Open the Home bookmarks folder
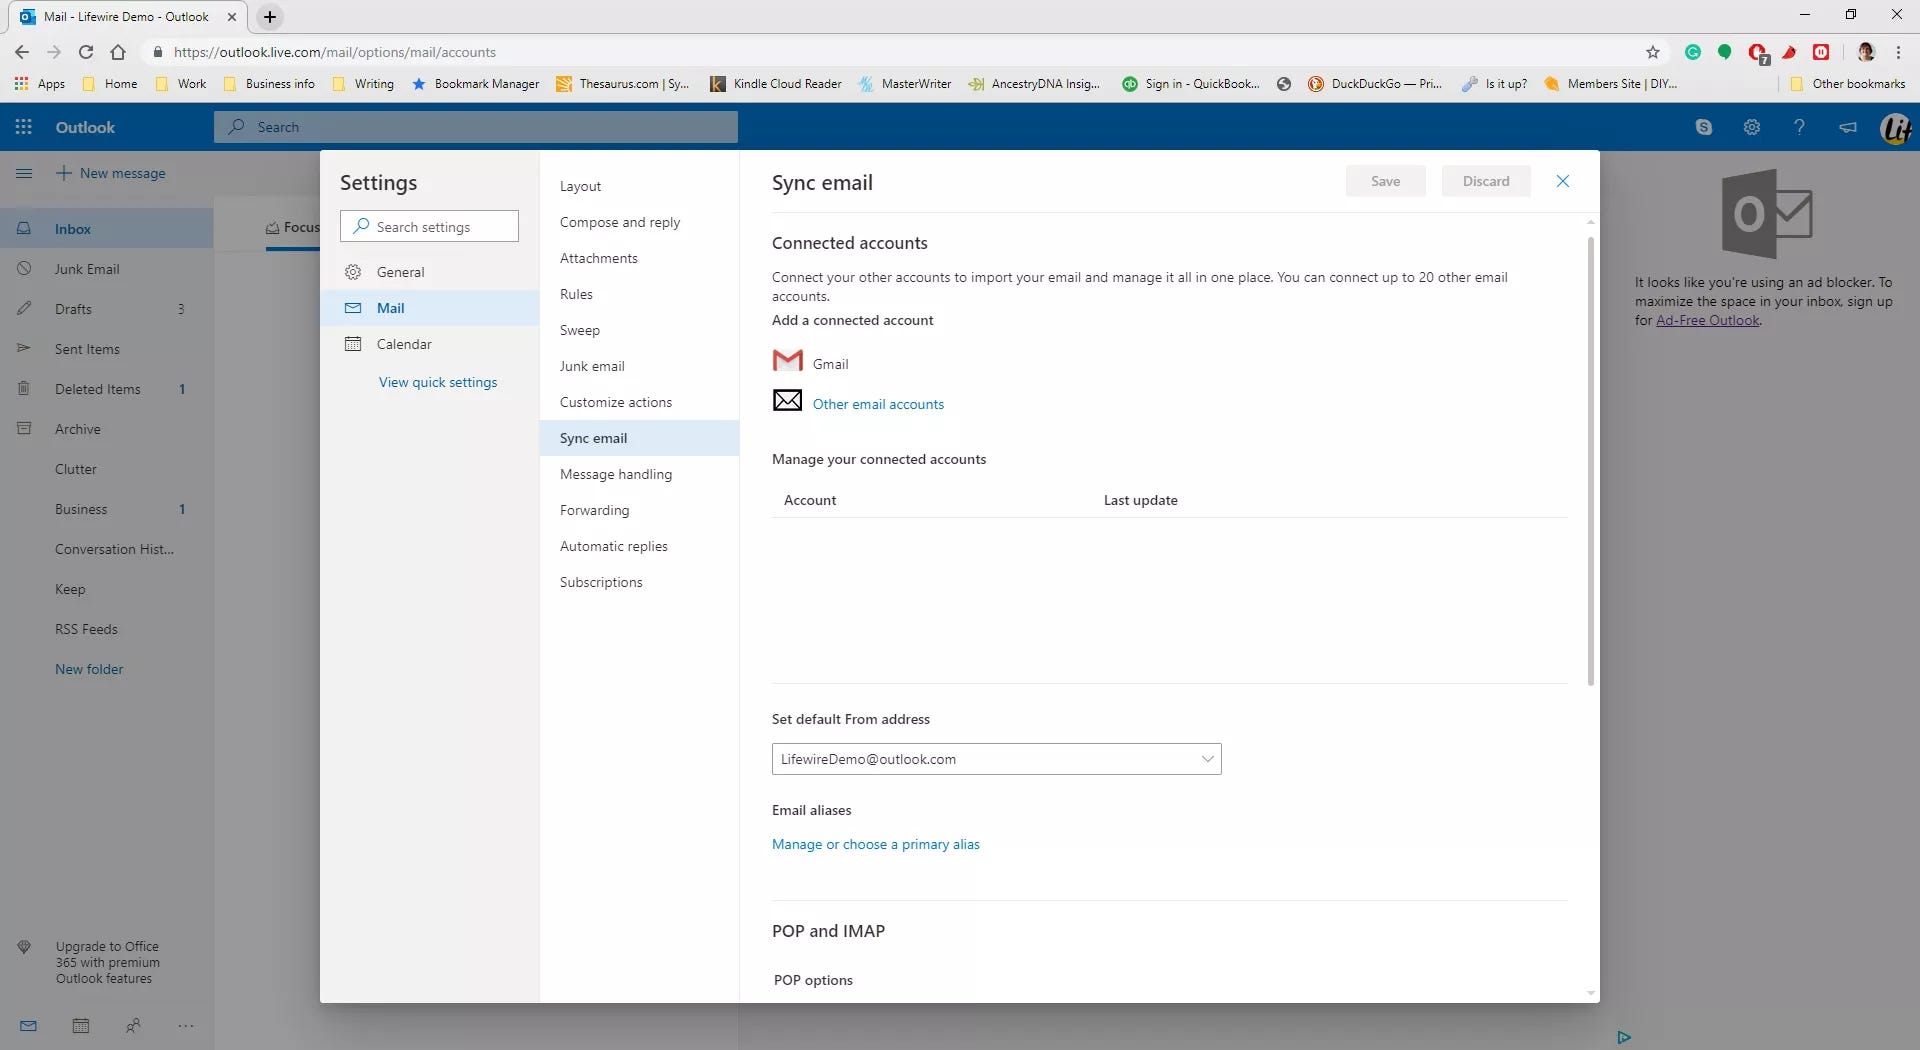Screen dimensions: 1920x1050 pos(110,84)
